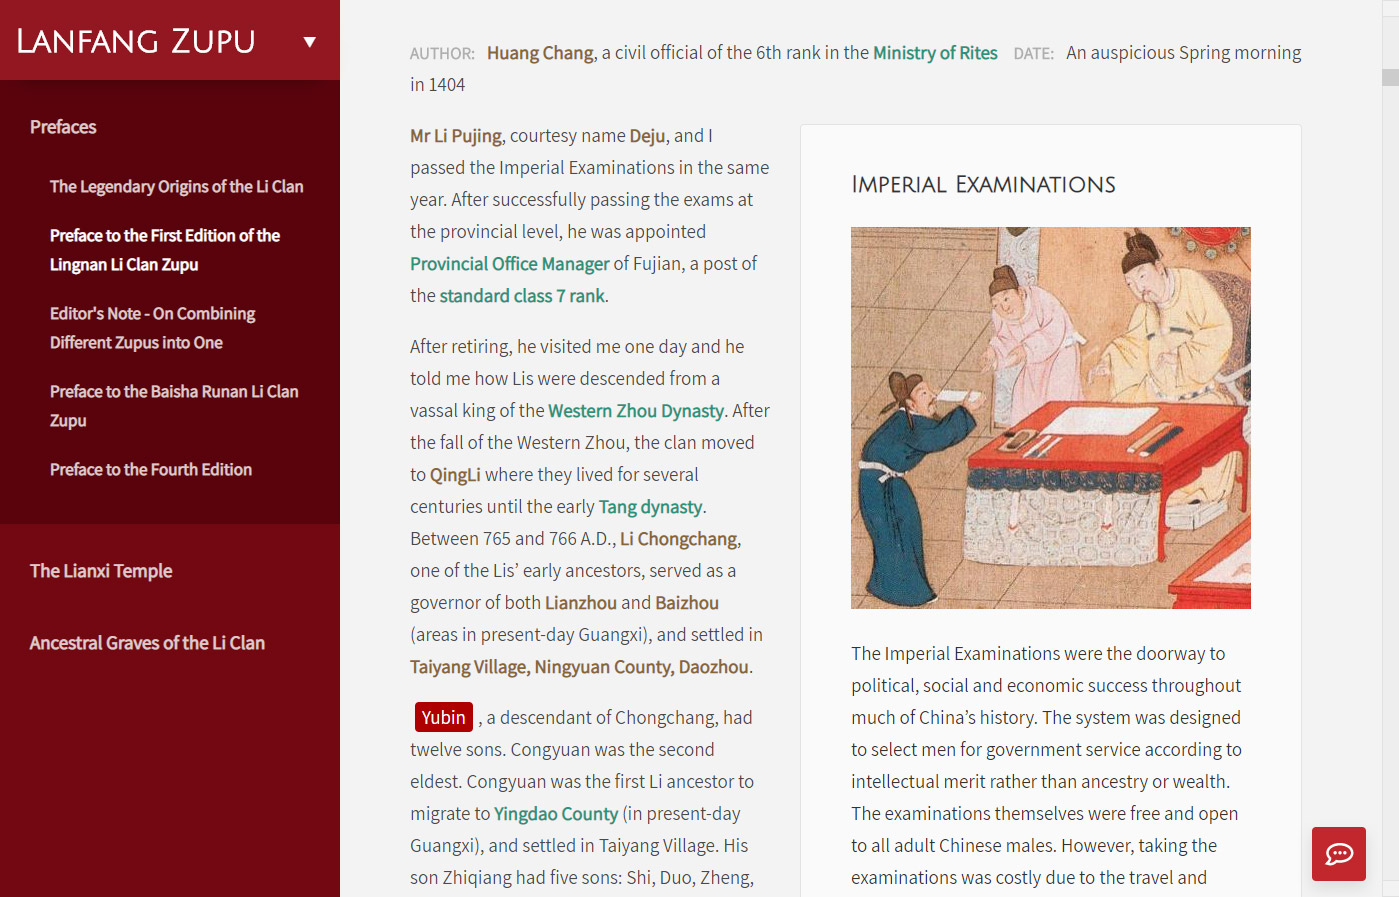Screen dimensions: 1399x897
Task: Select the highlighted Yubin name tag
Action: [443, 718]
